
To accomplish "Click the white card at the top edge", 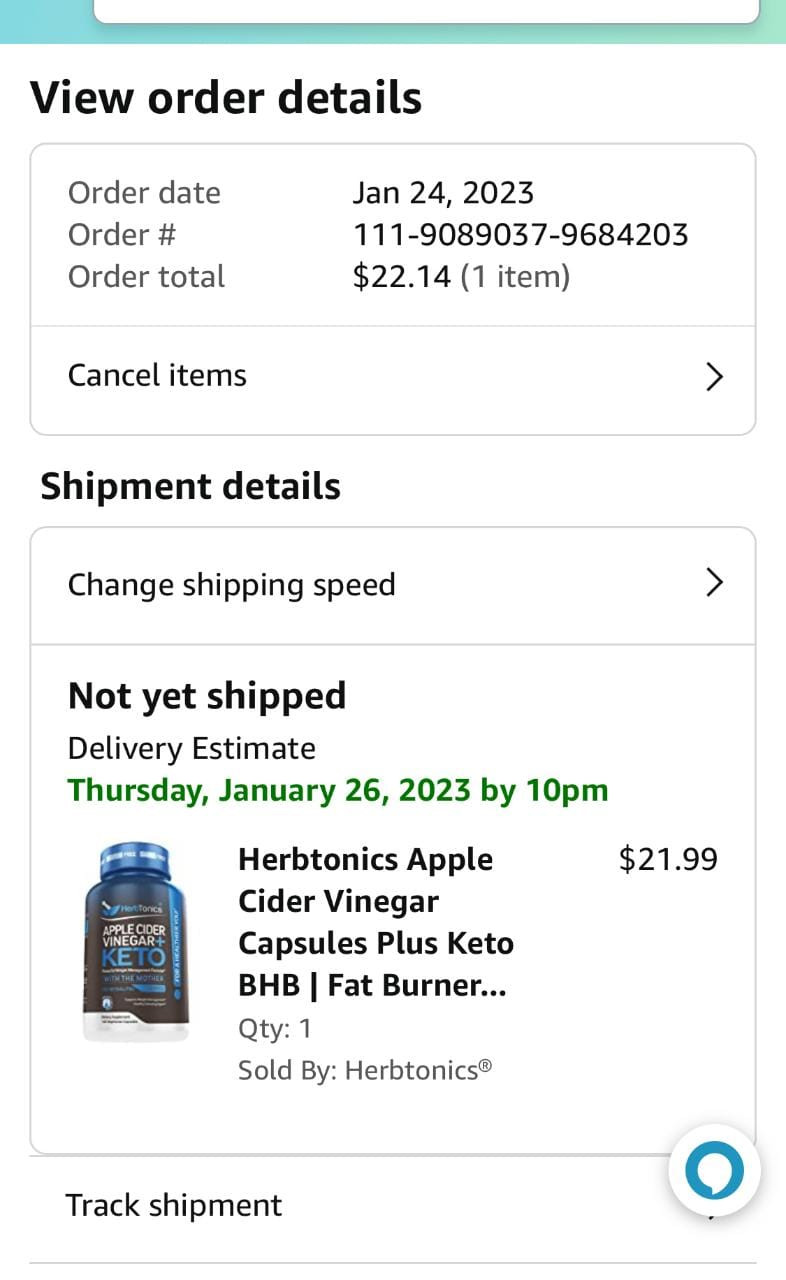I will click(426, 10).
